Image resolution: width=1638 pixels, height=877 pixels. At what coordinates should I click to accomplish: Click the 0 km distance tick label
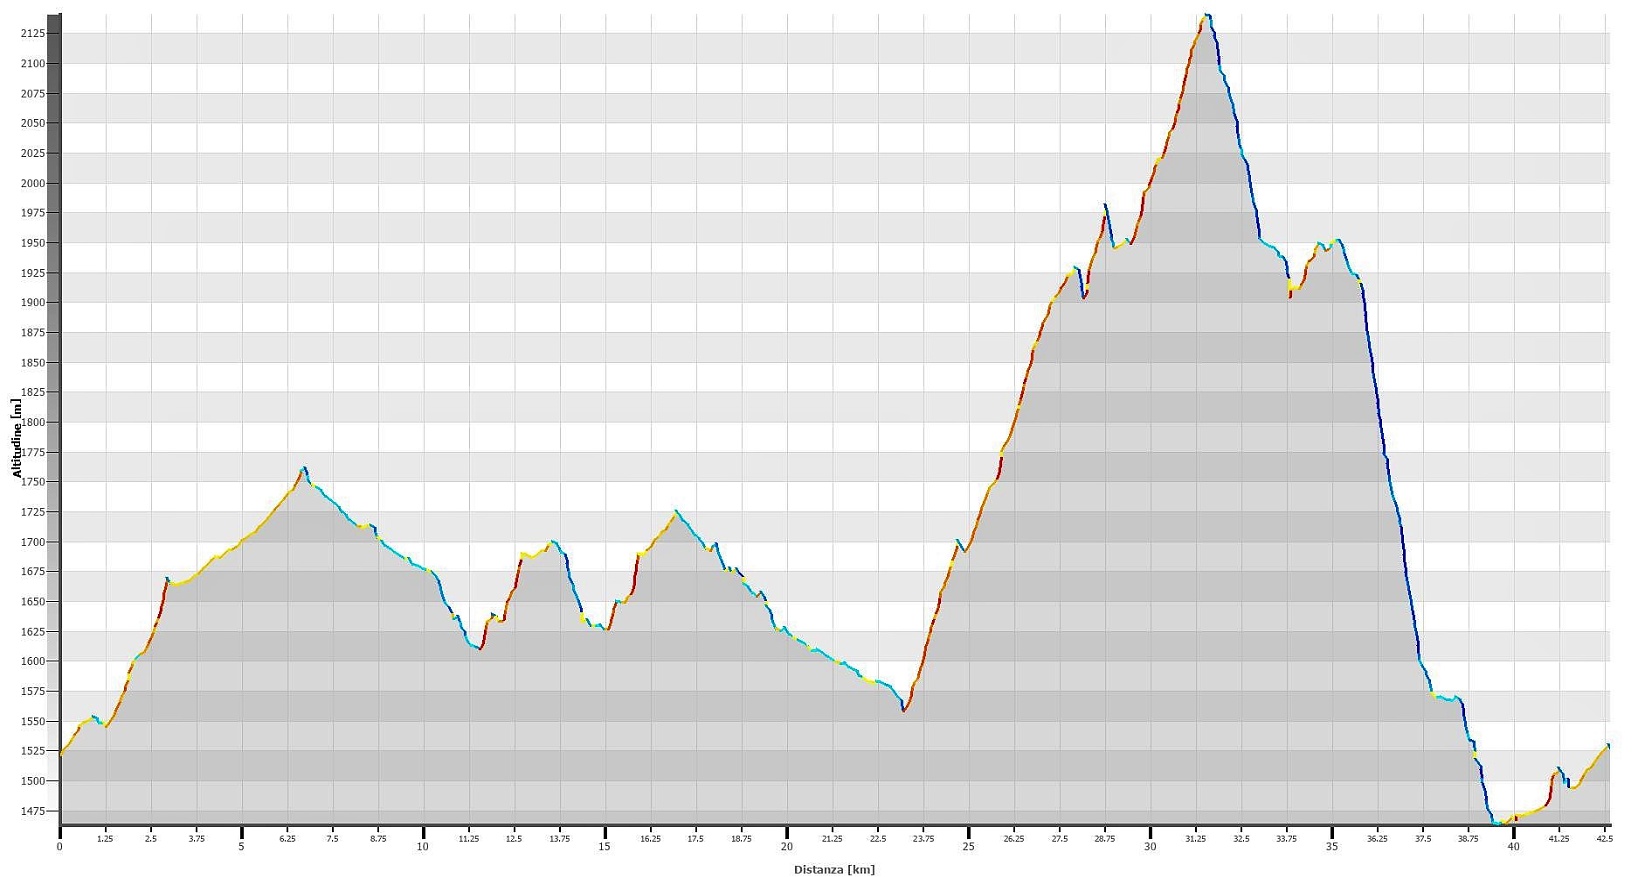pyautogui.click(x=60, y=846)
